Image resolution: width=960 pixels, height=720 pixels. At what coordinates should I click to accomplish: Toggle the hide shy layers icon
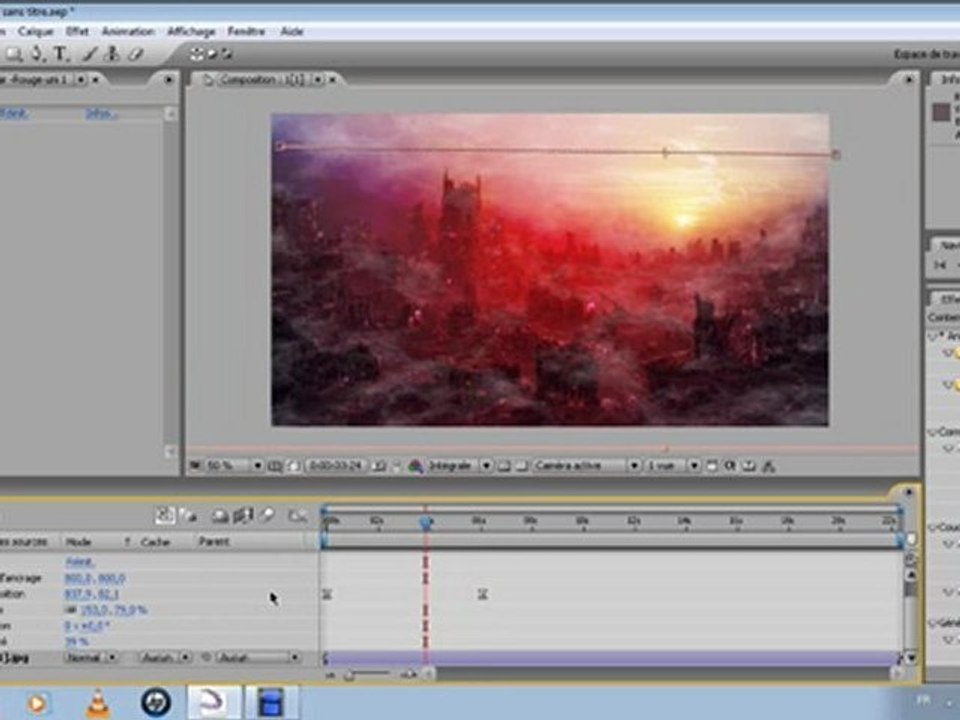click(x=219, y=516)
